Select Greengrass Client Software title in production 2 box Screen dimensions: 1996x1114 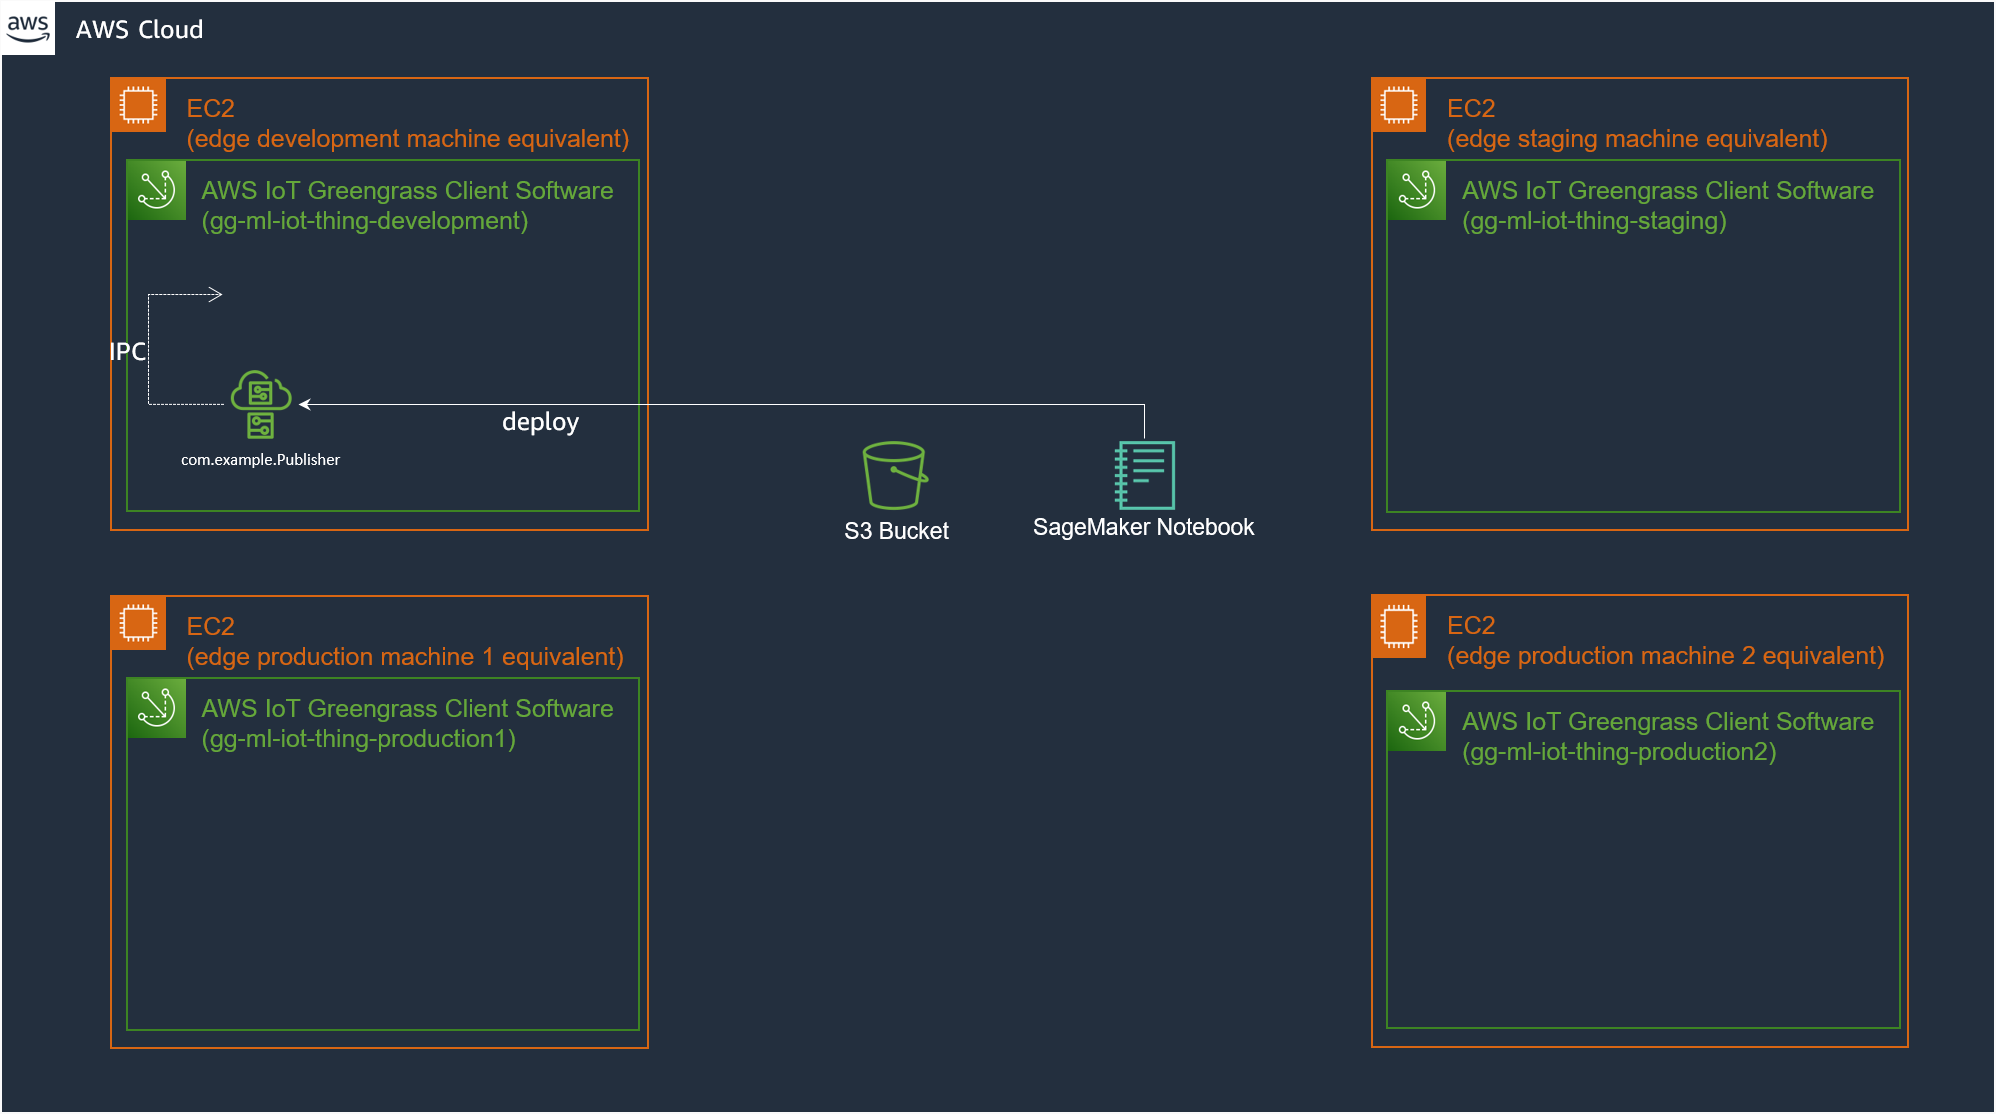coord(1668,722)
